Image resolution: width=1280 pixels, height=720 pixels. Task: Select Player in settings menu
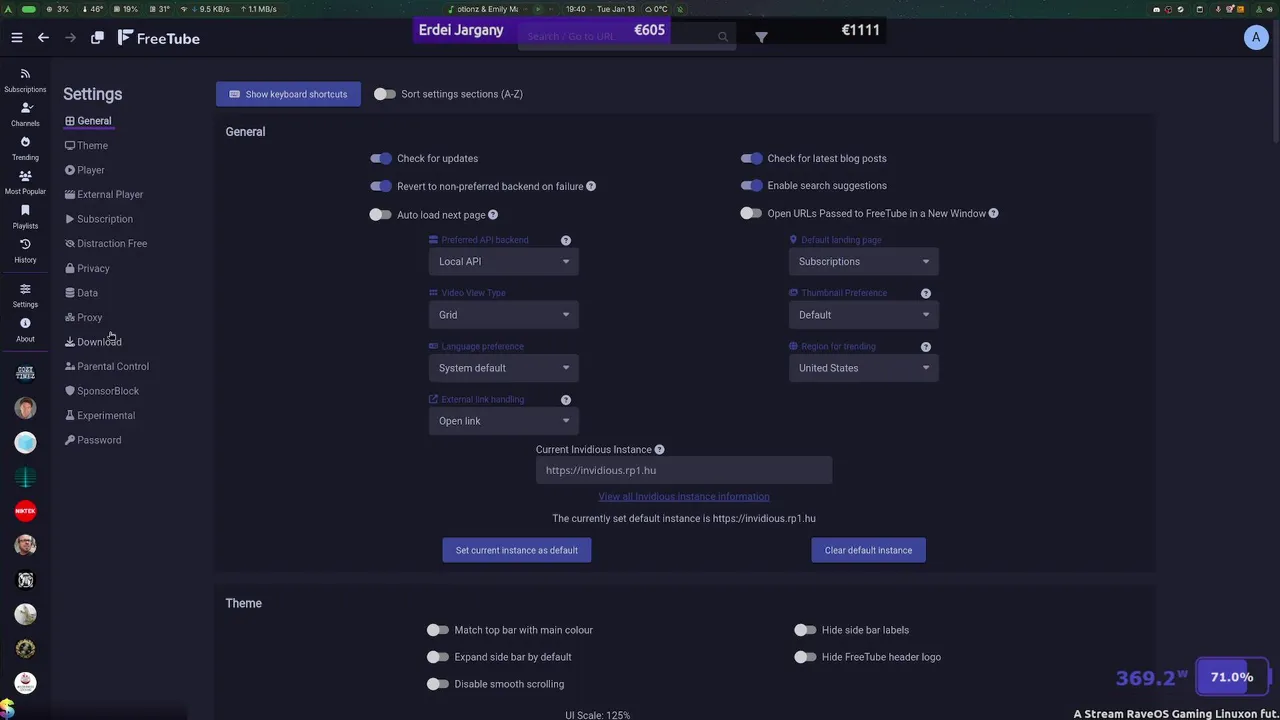(85, 170)
